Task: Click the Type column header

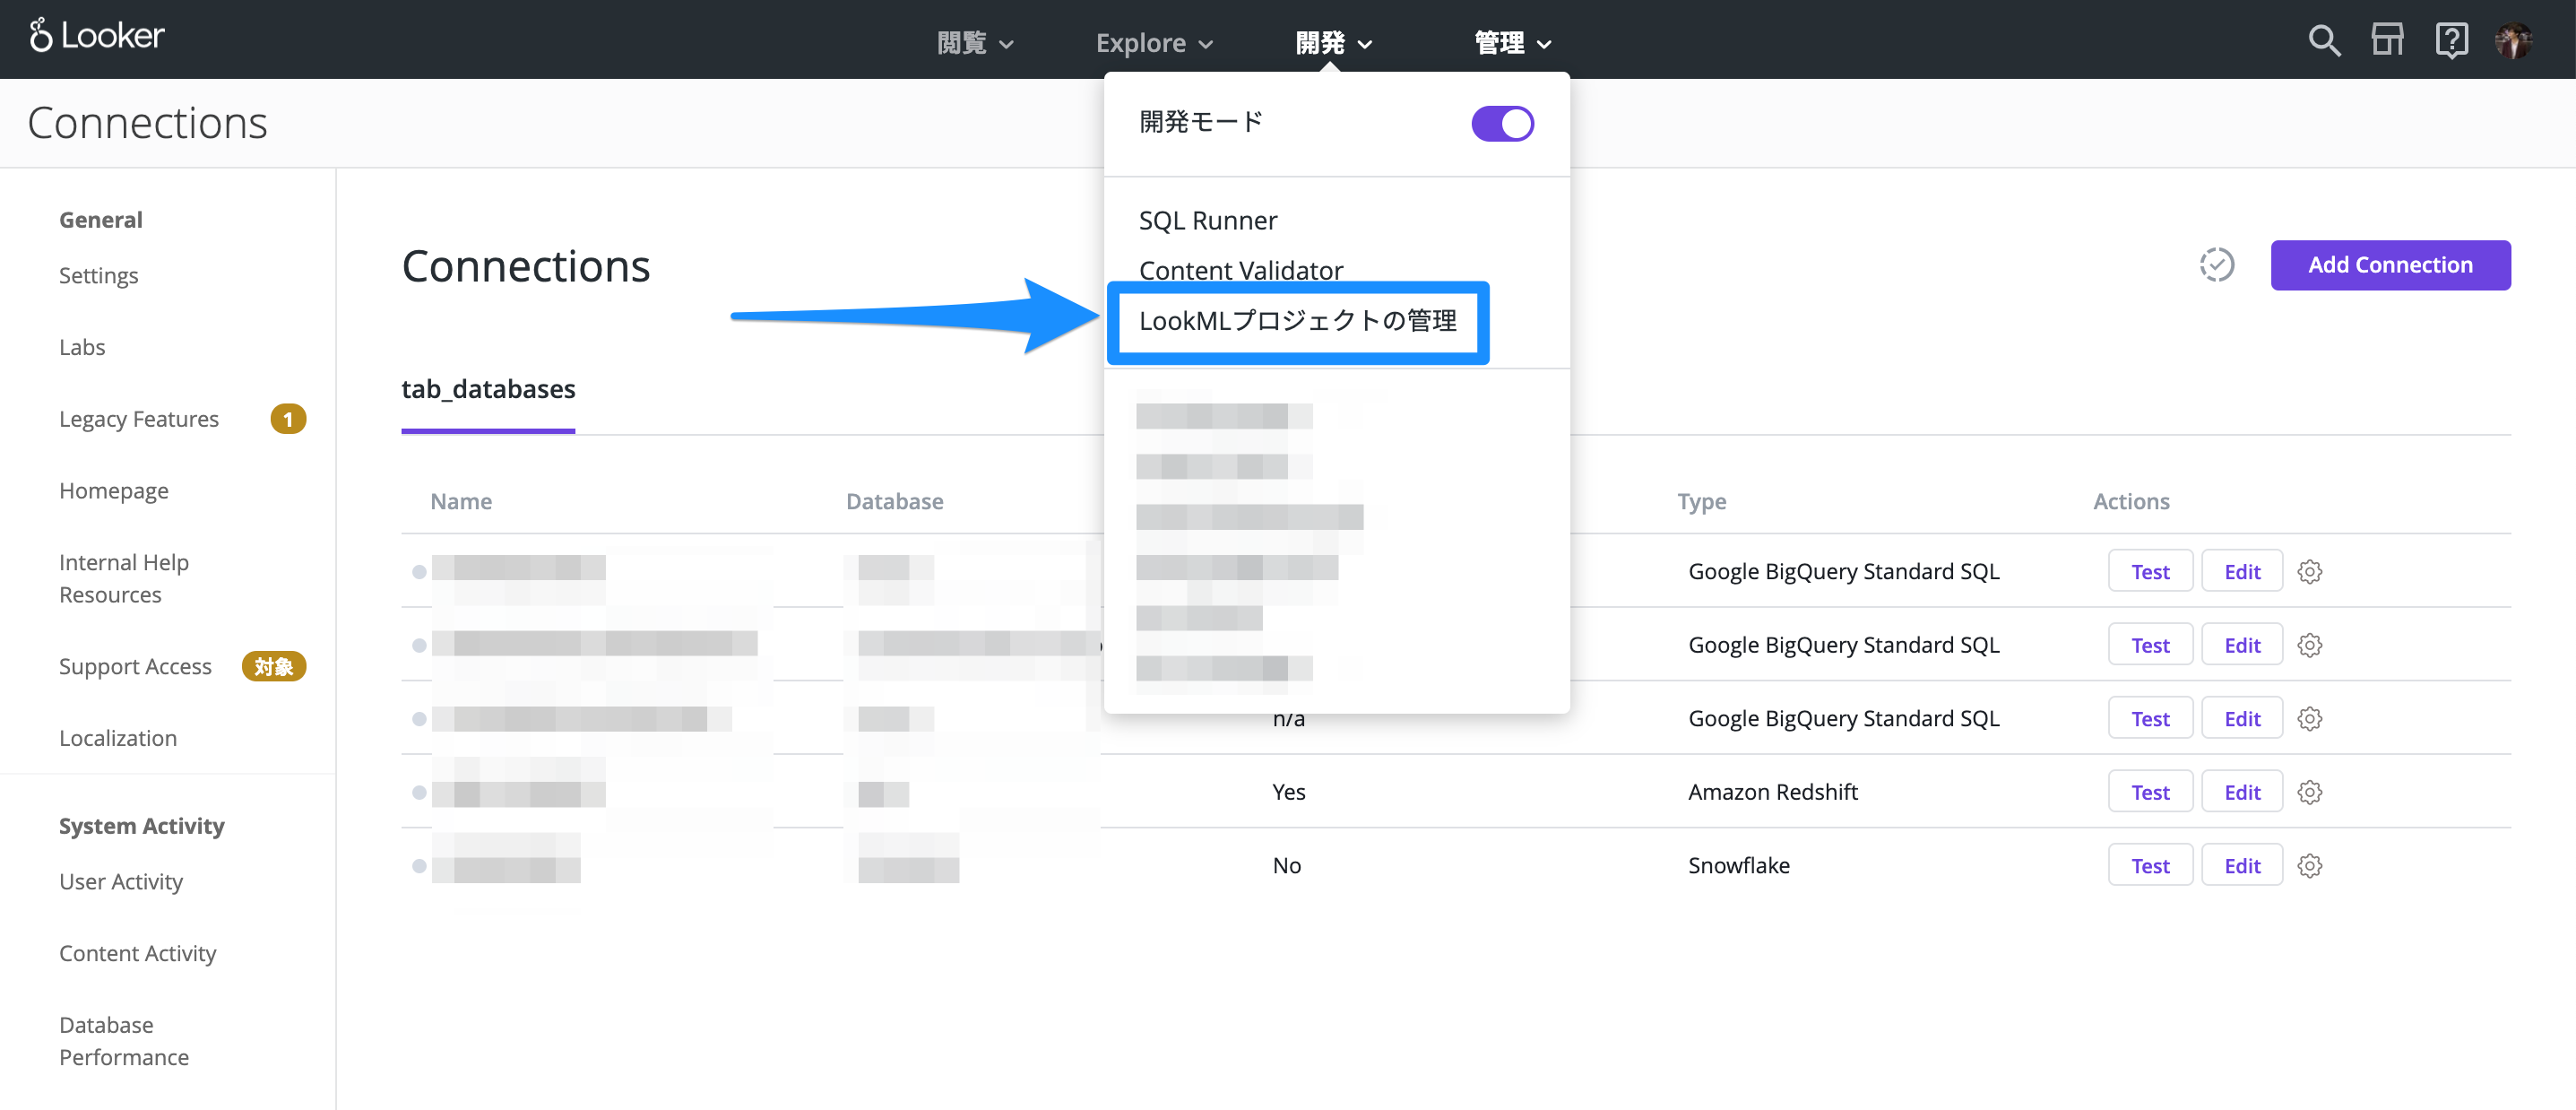Action: point(1701,501)
